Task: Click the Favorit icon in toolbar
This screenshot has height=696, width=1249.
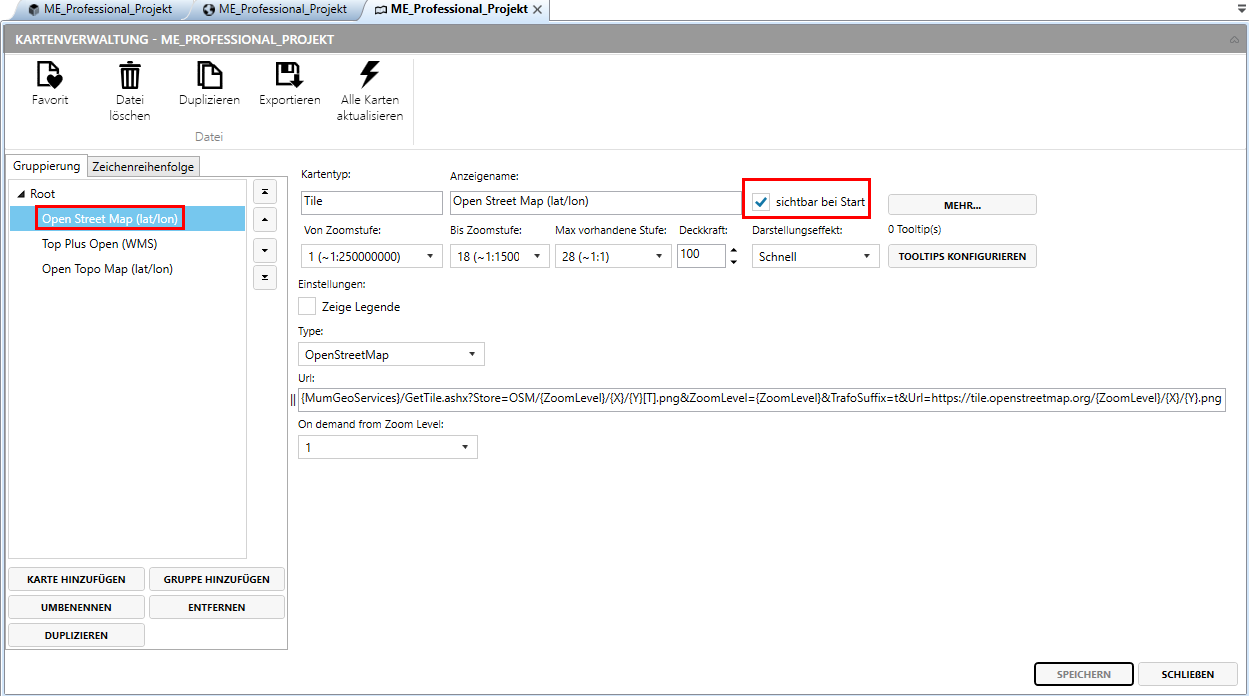Action: pyautogui.click(x=49, y=76)
